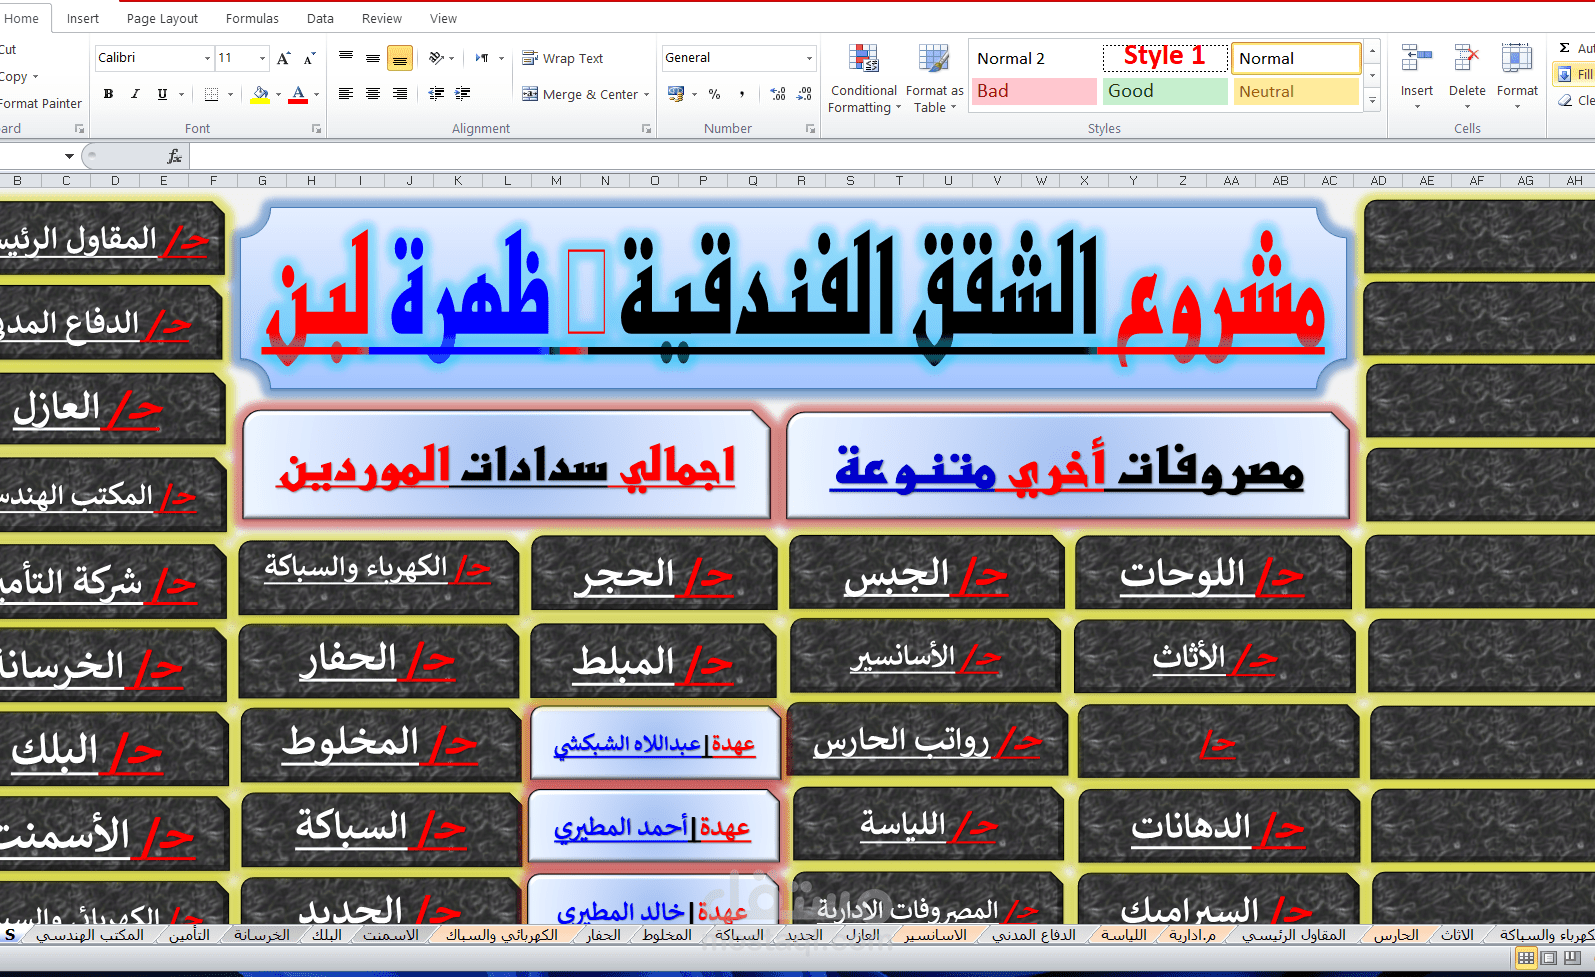Image resolution: width=1595 pixels, height=977 pixels.
Task: Open the General number format dropdown
Action: tap(809, 58)
